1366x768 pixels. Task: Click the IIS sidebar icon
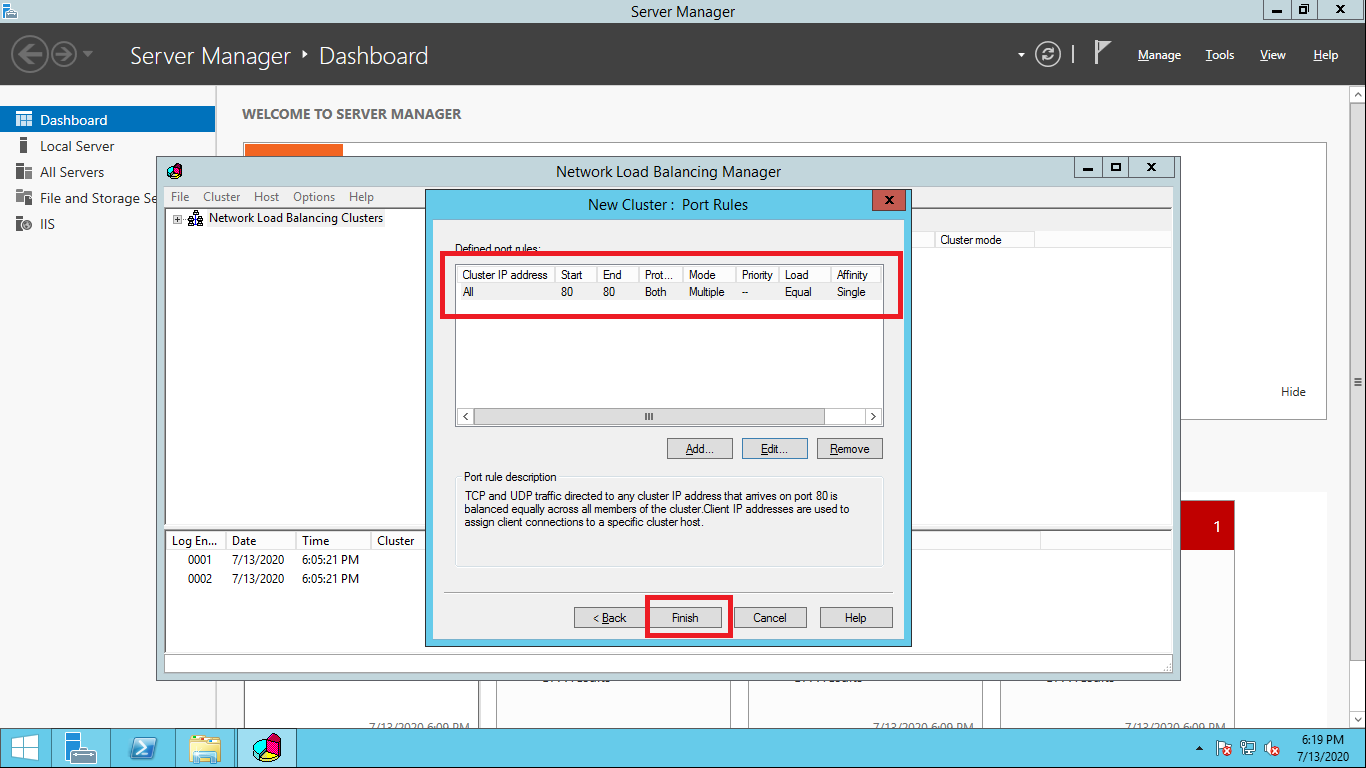24,224
